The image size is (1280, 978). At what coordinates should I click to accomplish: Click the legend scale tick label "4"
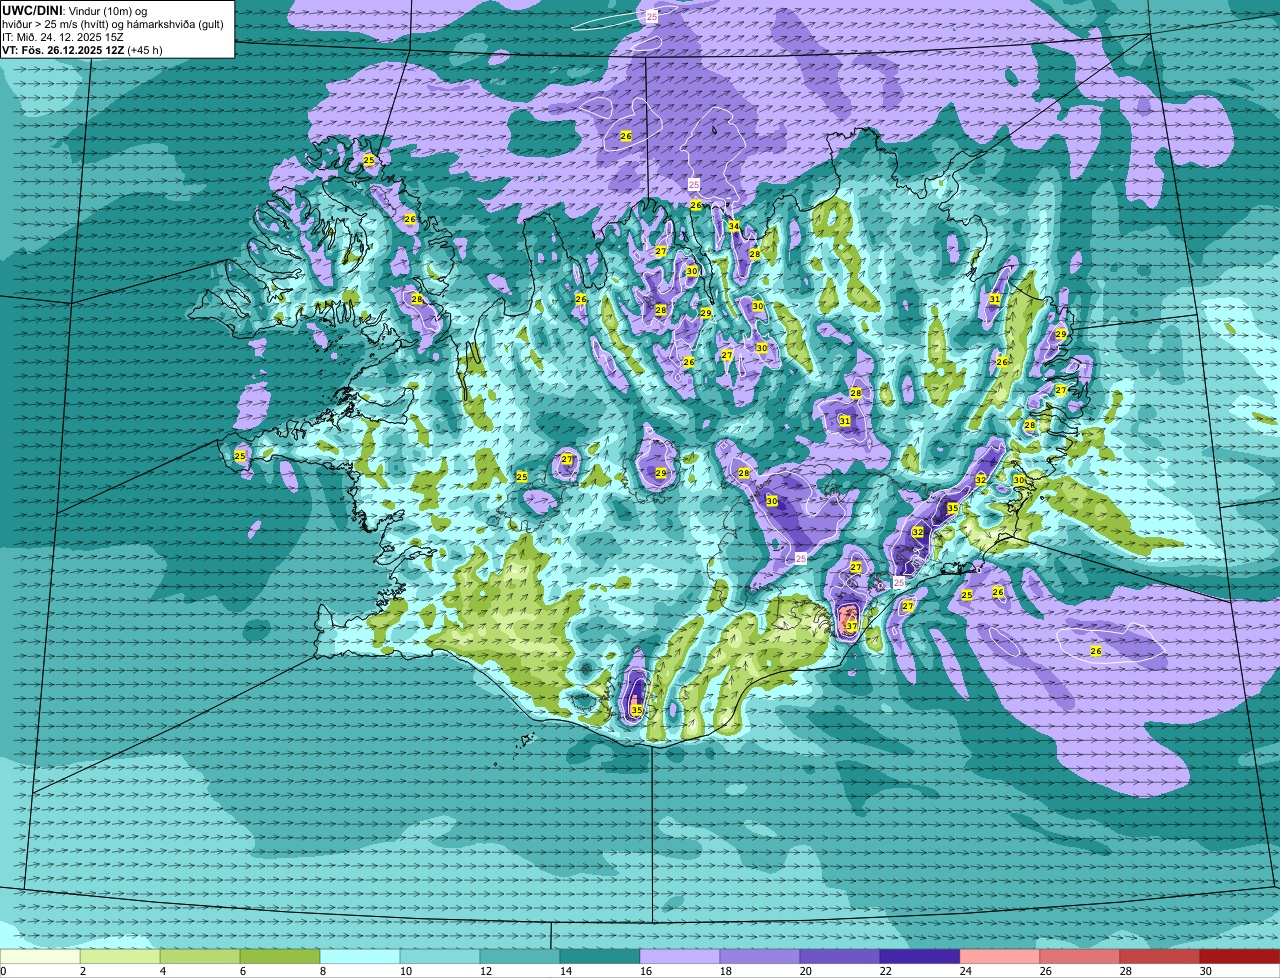point(163,971)
